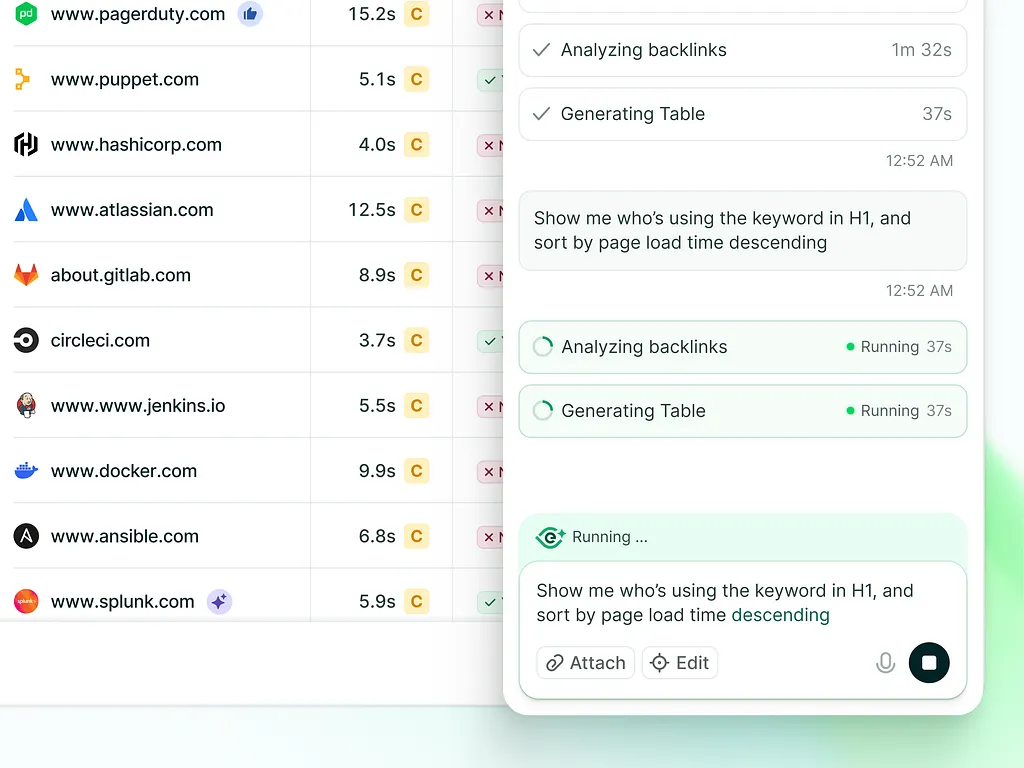
Task: Click the spinner on running Generating Table step
Action: coord(543,411)
